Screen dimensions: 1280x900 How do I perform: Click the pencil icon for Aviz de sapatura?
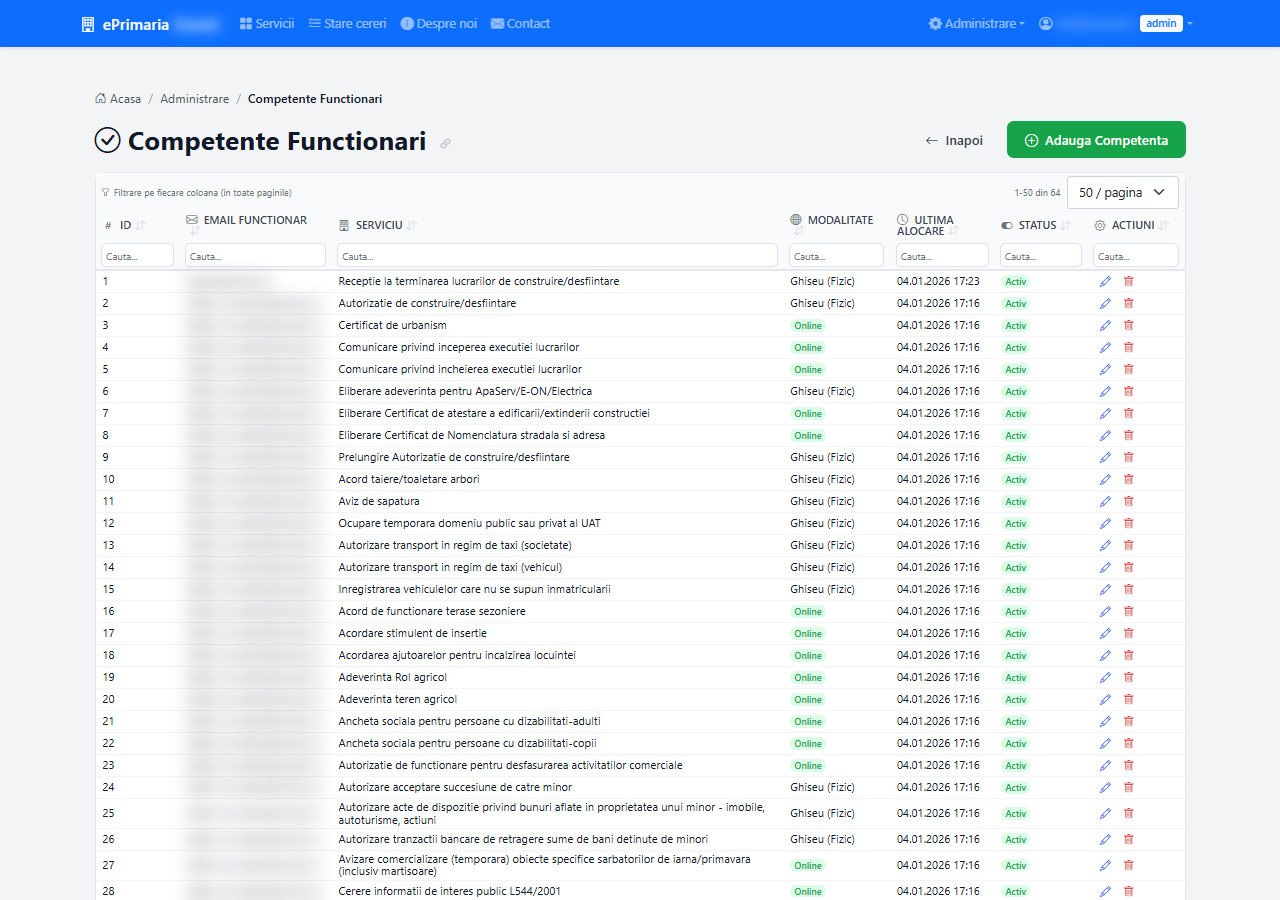1105,501
